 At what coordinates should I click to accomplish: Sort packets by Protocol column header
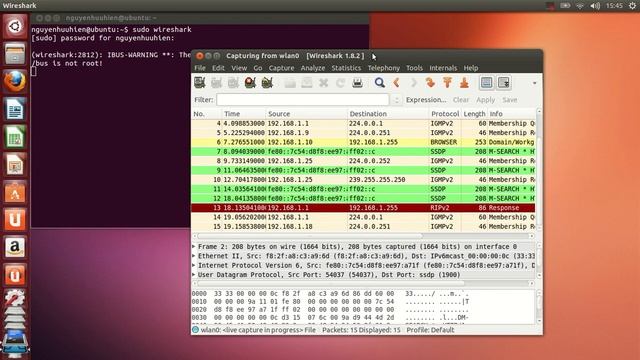[445, 114]
